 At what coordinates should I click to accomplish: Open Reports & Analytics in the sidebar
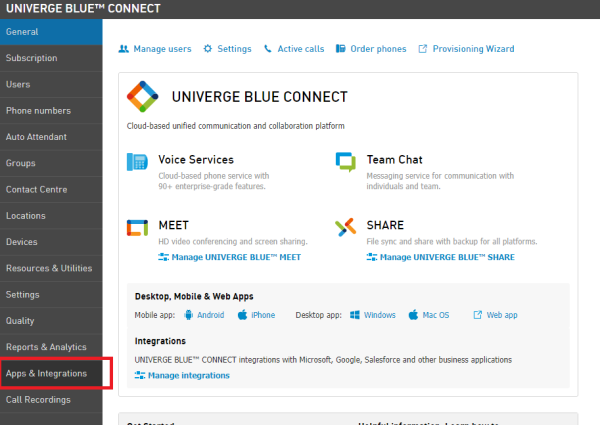tap(51, 347)
